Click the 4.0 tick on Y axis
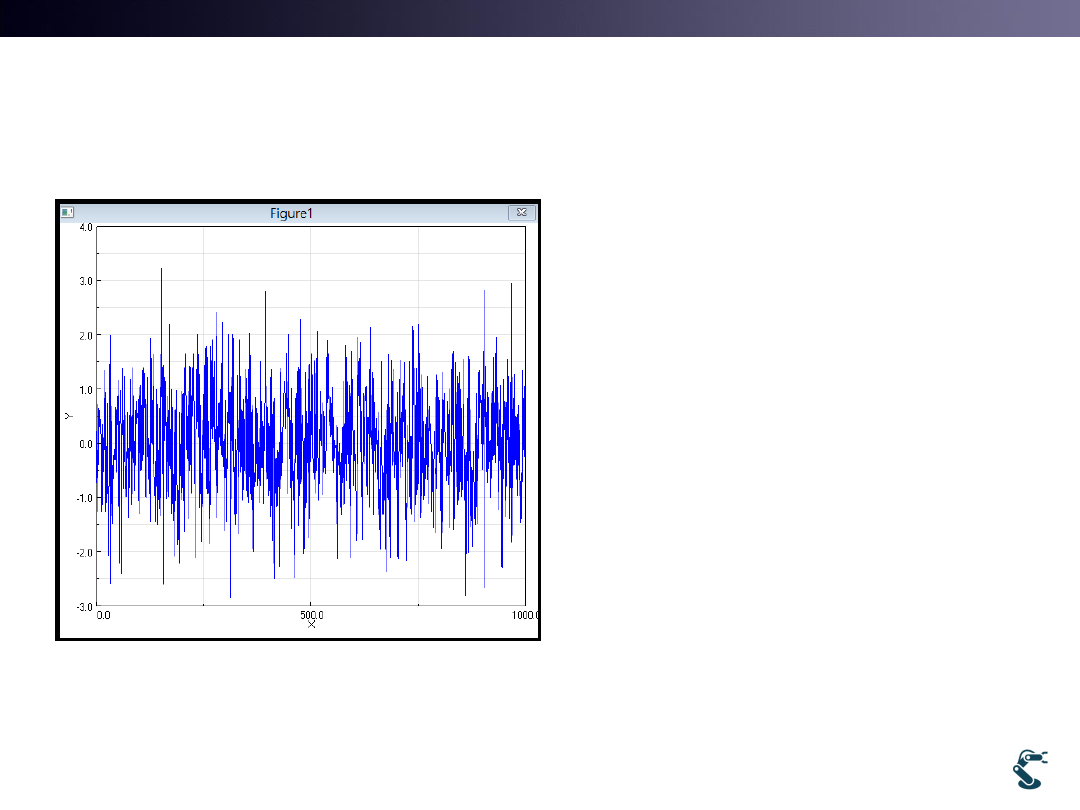Image resolution: width=1080 pixels, height=810 pixels. click(x=85, y=227)
